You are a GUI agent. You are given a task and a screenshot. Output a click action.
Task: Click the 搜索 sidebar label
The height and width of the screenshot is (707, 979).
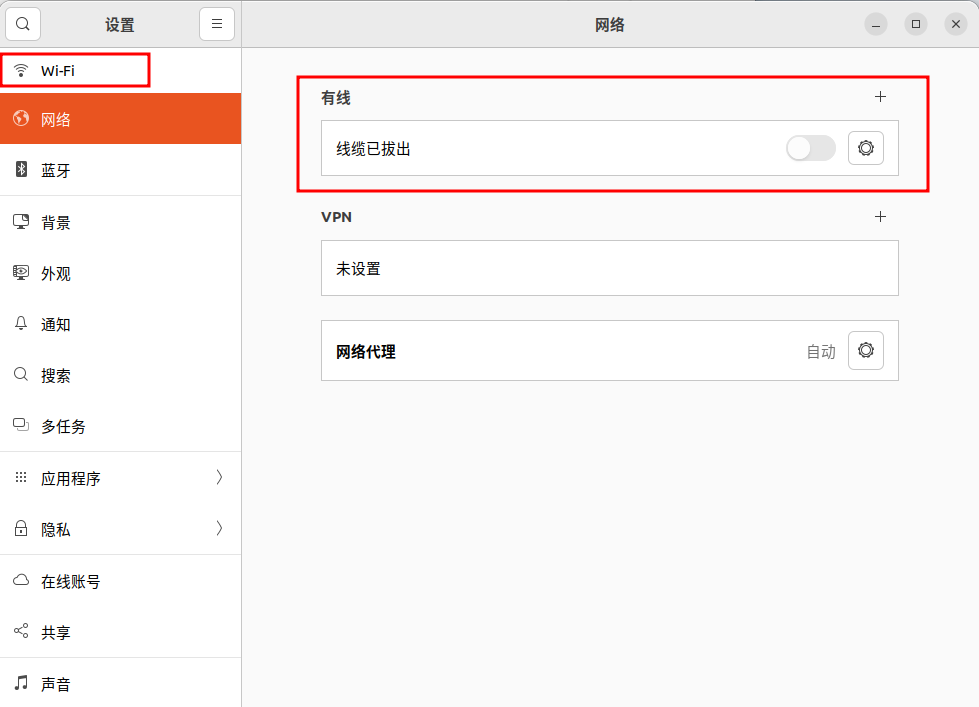click(56, 375)
